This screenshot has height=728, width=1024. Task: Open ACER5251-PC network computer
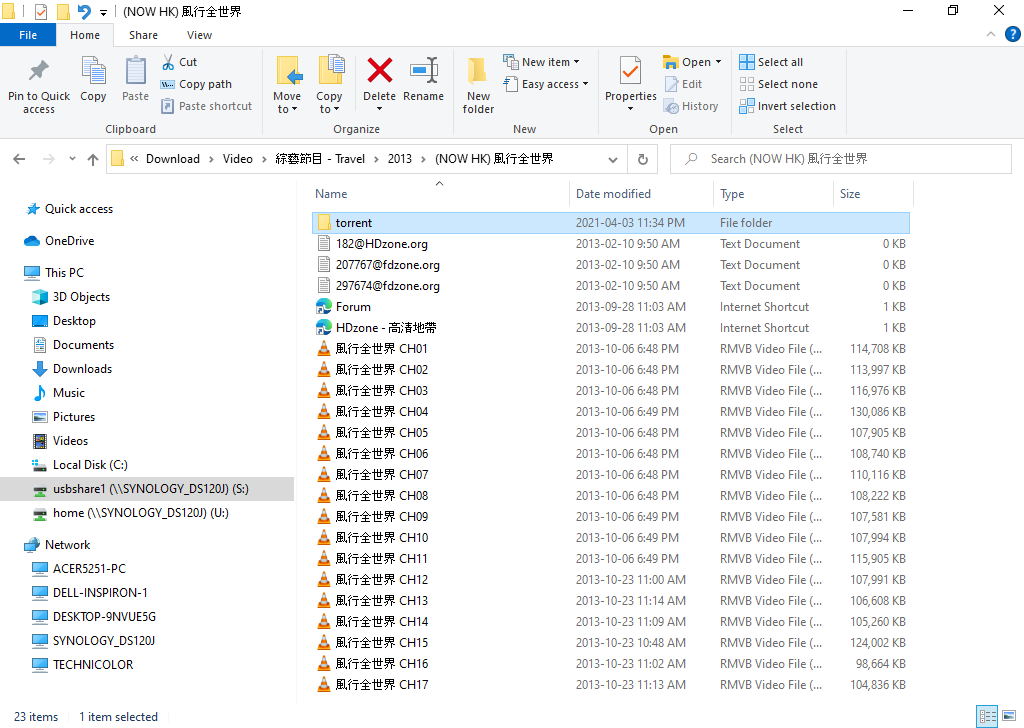(x=89, y=569)
